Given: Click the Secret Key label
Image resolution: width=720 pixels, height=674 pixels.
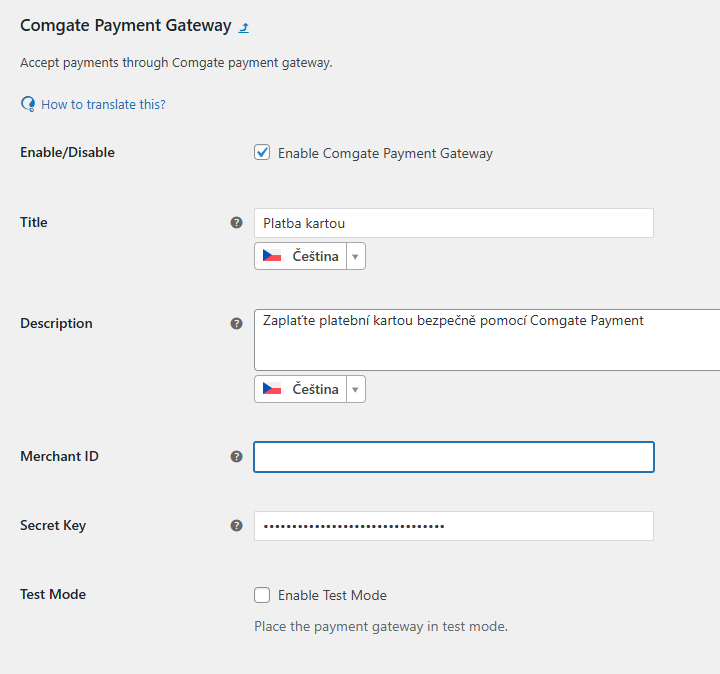Looking at the screenshot, I should coord(53,526).
